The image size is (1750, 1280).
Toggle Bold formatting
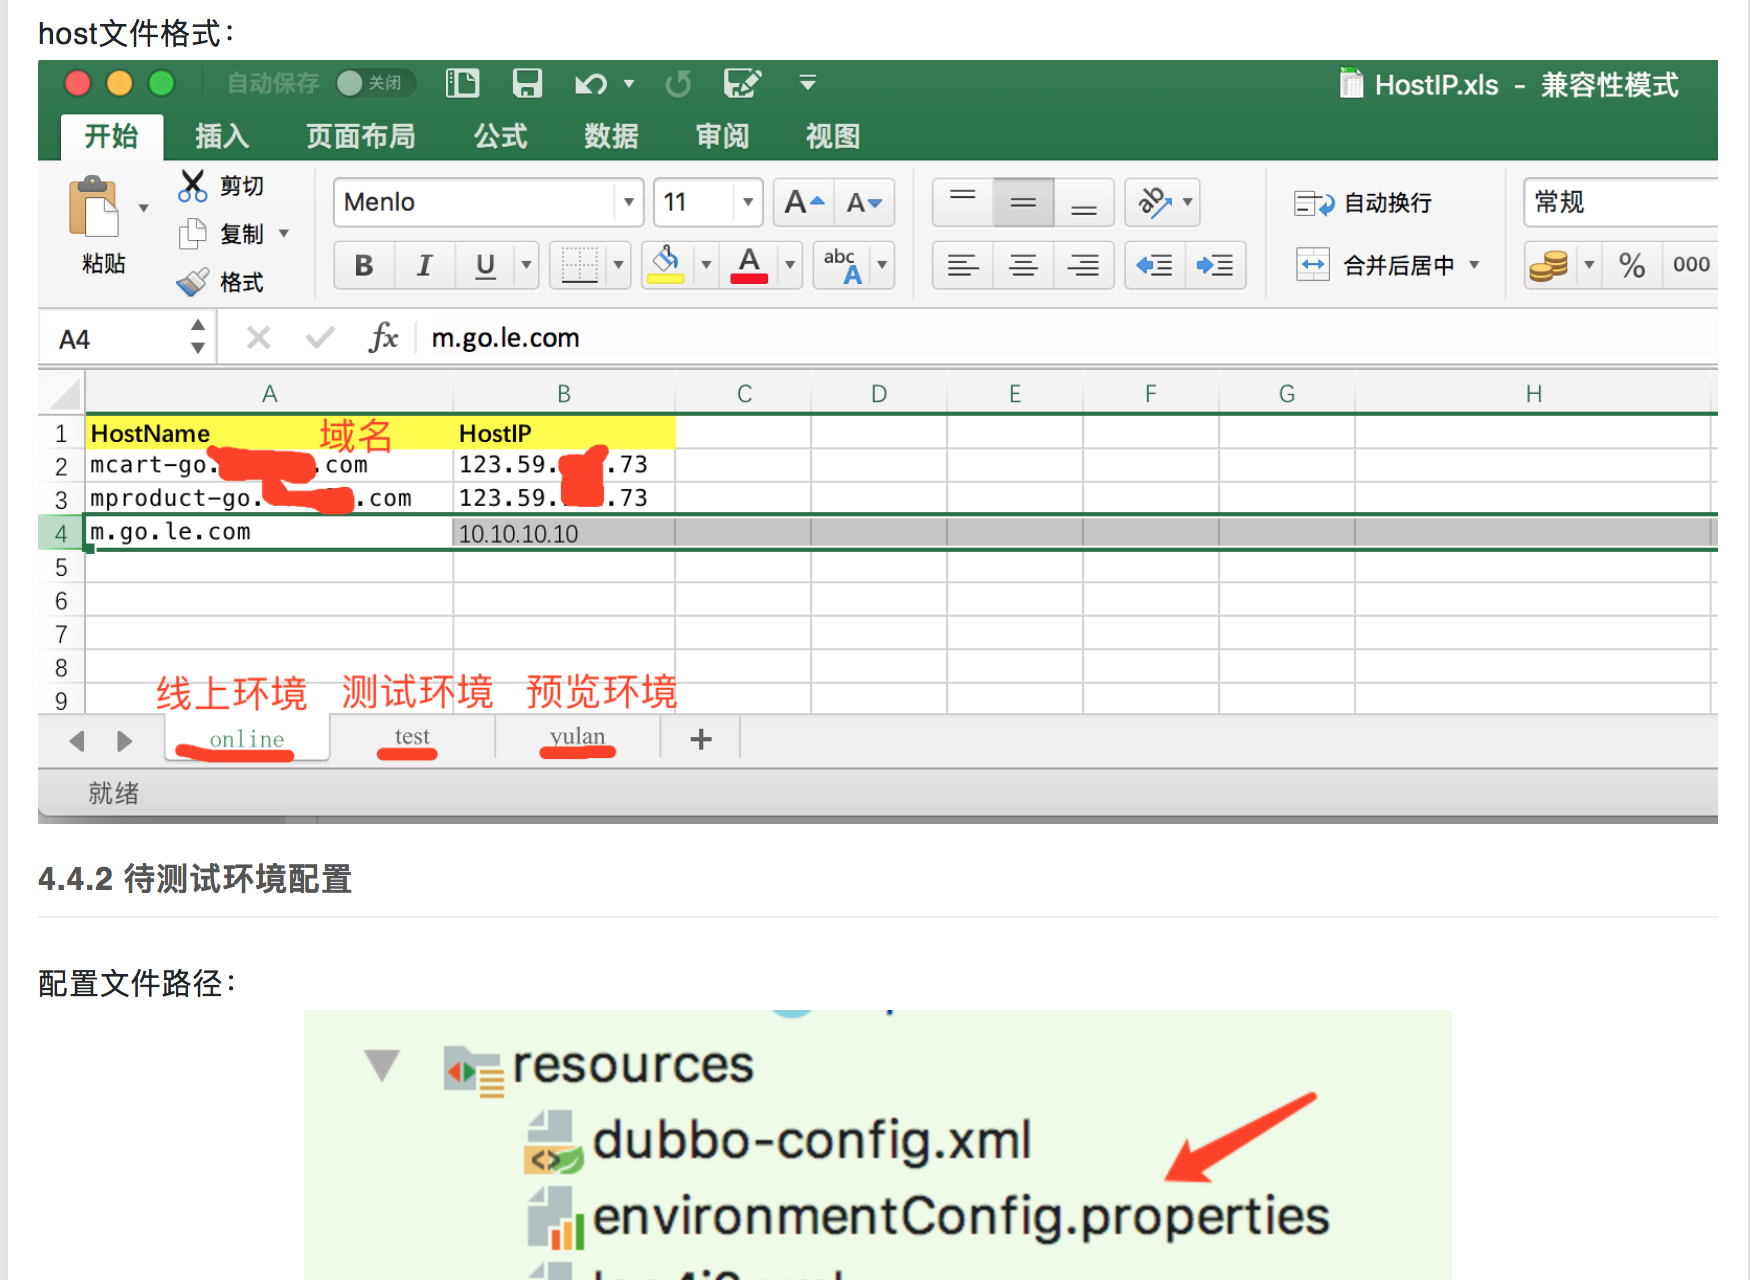click(364, 265)
